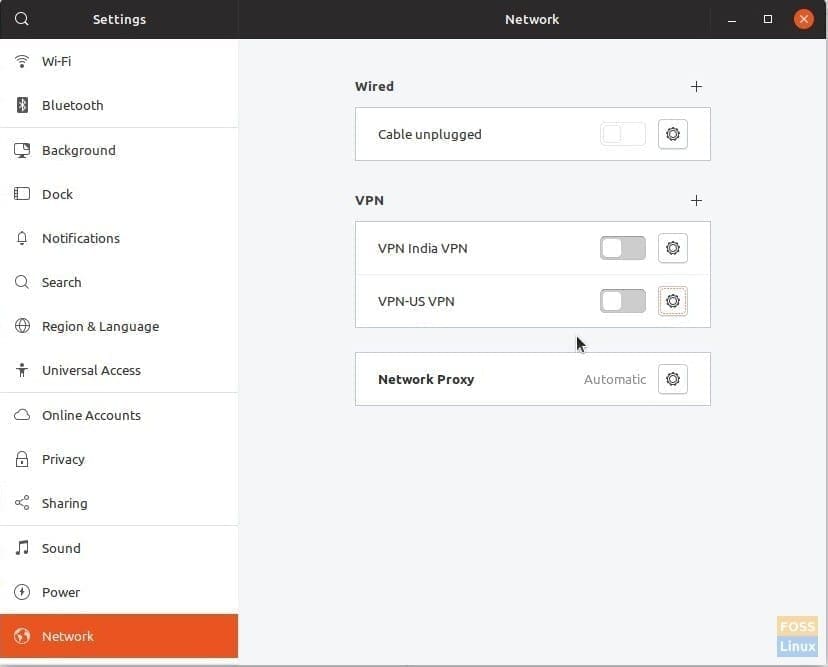828x667 pixels.
Task: Open Online Accounts panel
Action: (119, 415)
